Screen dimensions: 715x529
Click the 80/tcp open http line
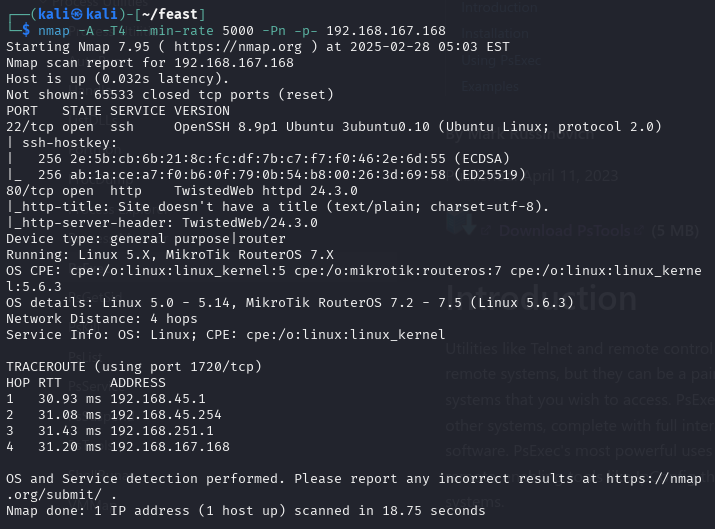(182, 190)
